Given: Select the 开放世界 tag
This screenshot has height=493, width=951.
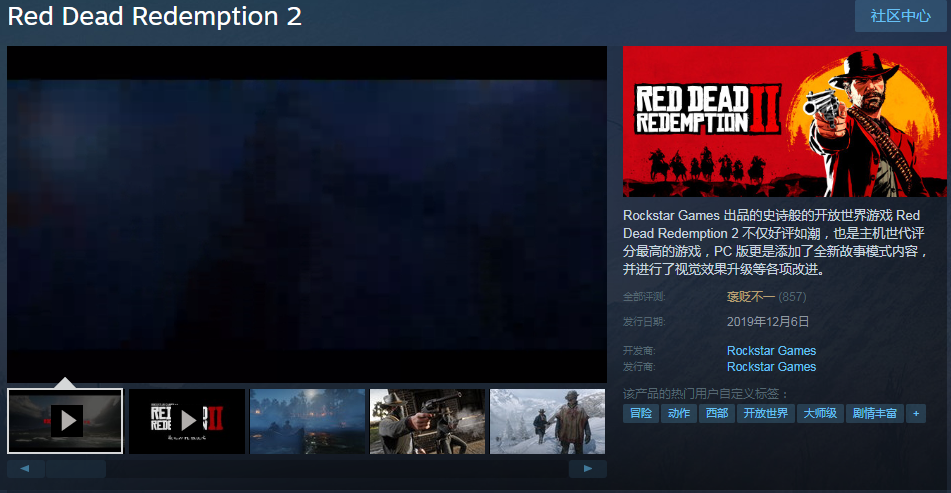Looking at the screenshot, I should coord(765,413).
